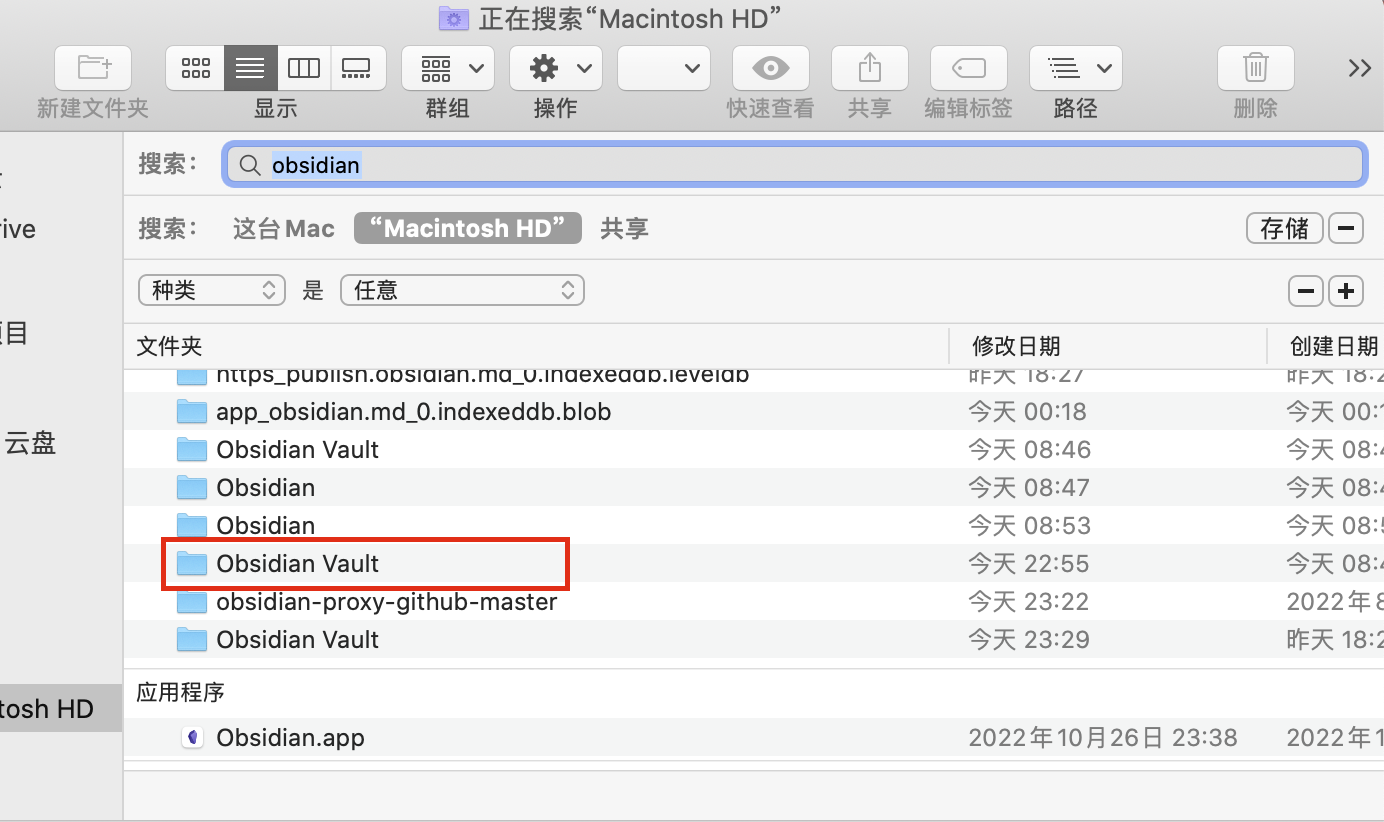Open the 种类 criteria dropdown
1384x822 pixels.
click(x=212, y=290)
